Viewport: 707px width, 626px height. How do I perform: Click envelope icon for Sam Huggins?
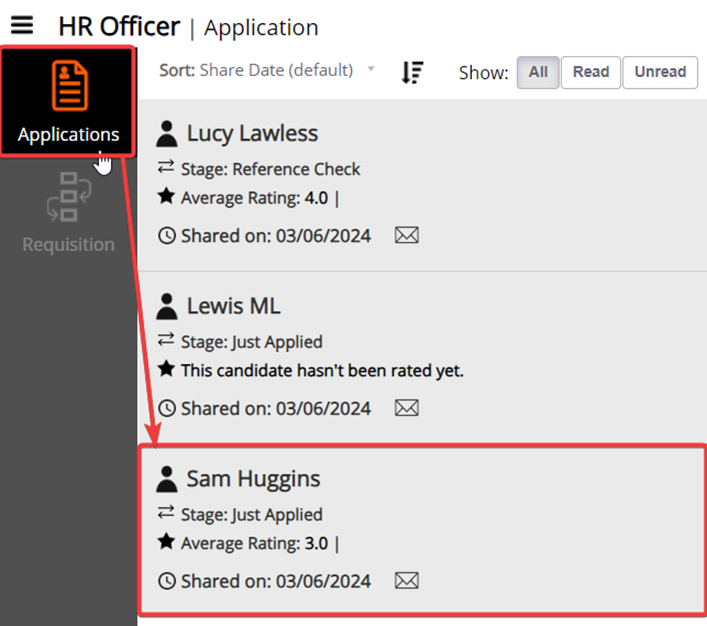coord(407,581)
